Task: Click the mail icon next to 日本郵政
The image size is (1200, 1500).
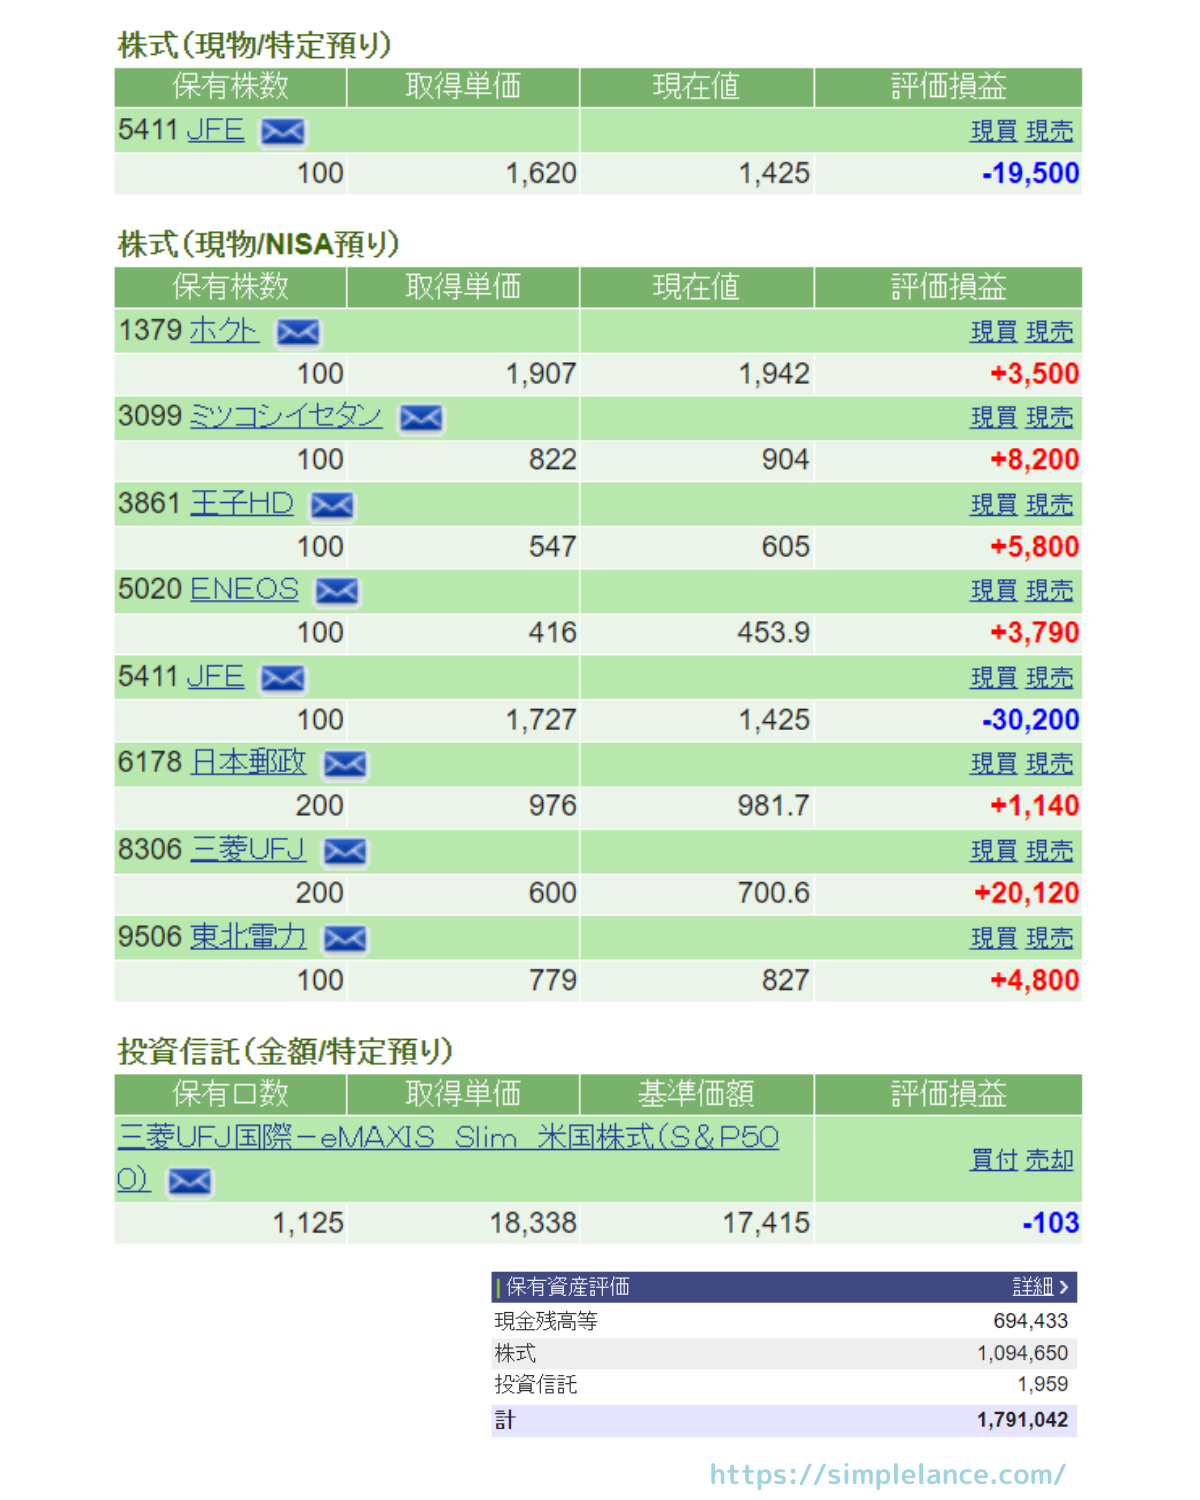Action: [x=345, y=765]
